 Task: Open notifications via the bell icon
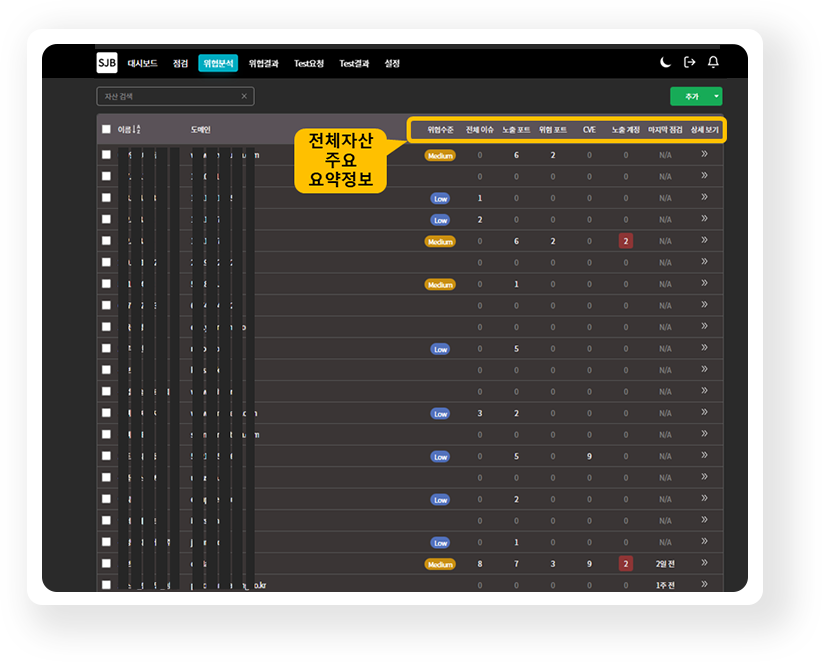tap(713, 62)
